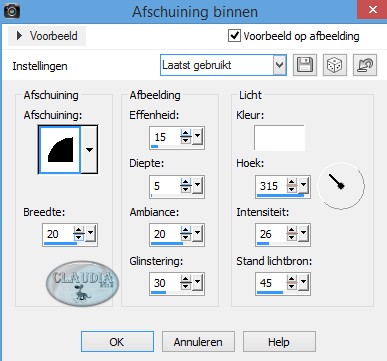Click the Effenheid value field

165,137
